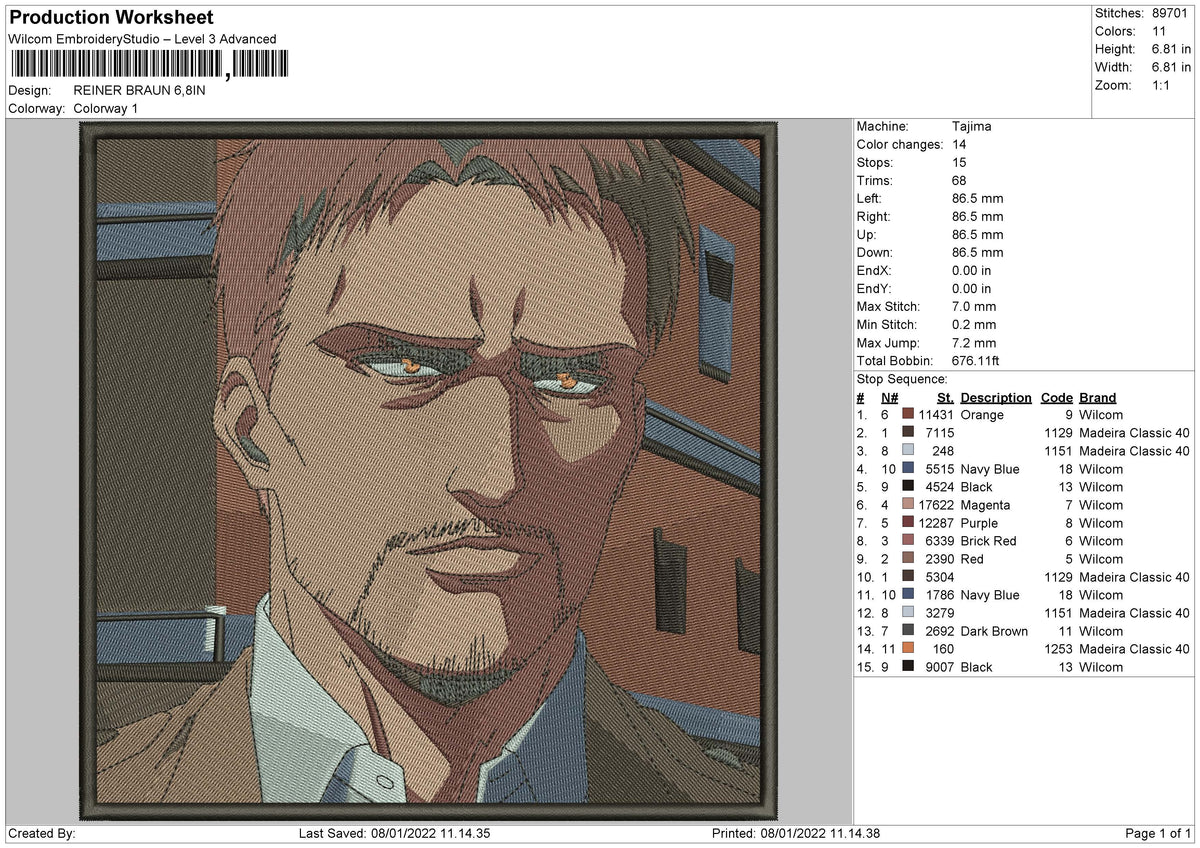Click the Brand column header

(1098, 397)
